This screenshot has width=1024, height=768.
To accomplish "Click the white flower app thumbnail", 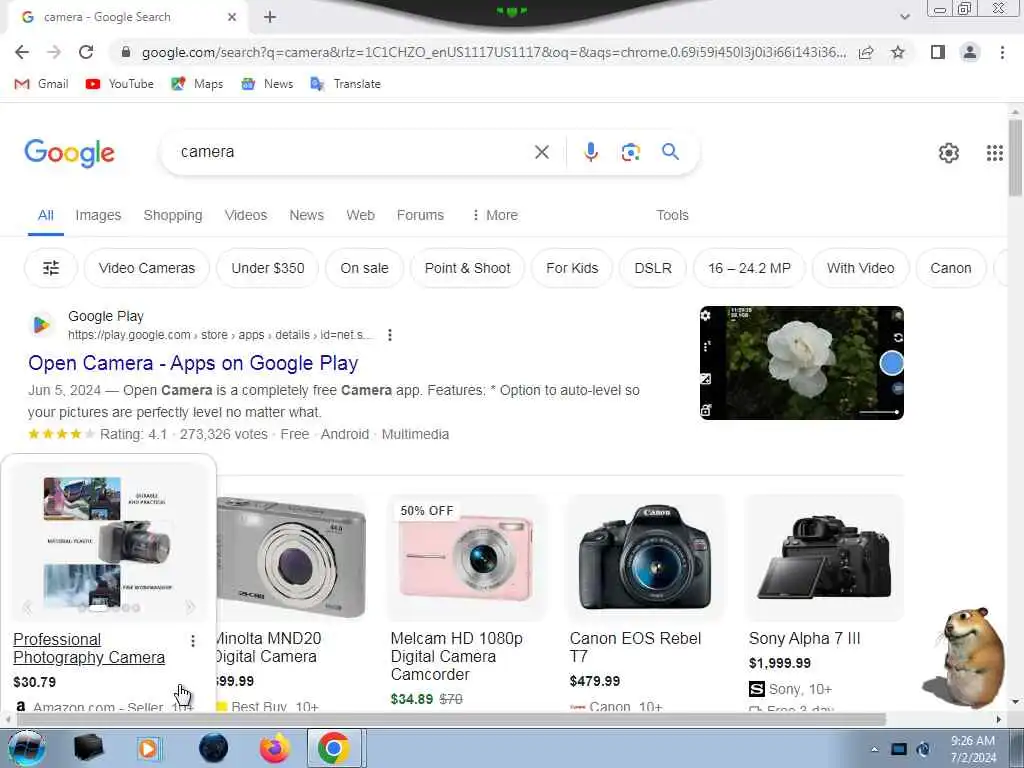I will (x=801, y=362).
